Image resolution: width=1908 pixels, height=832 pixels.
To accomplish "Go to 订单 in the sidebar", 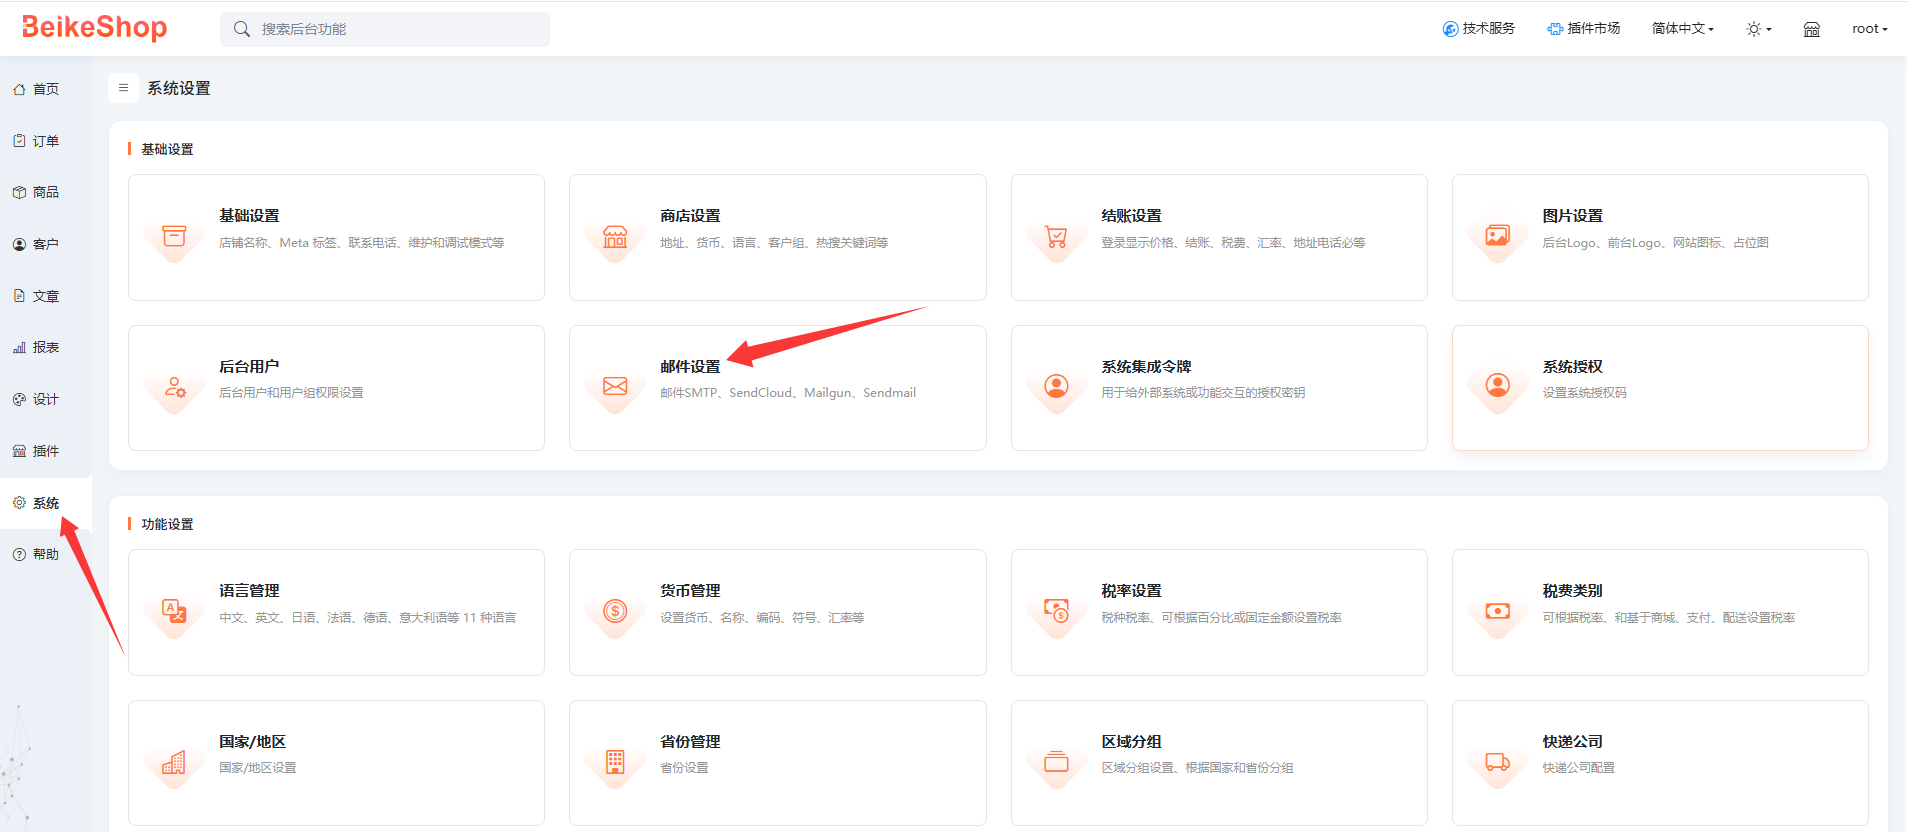I will click(45, 141).
